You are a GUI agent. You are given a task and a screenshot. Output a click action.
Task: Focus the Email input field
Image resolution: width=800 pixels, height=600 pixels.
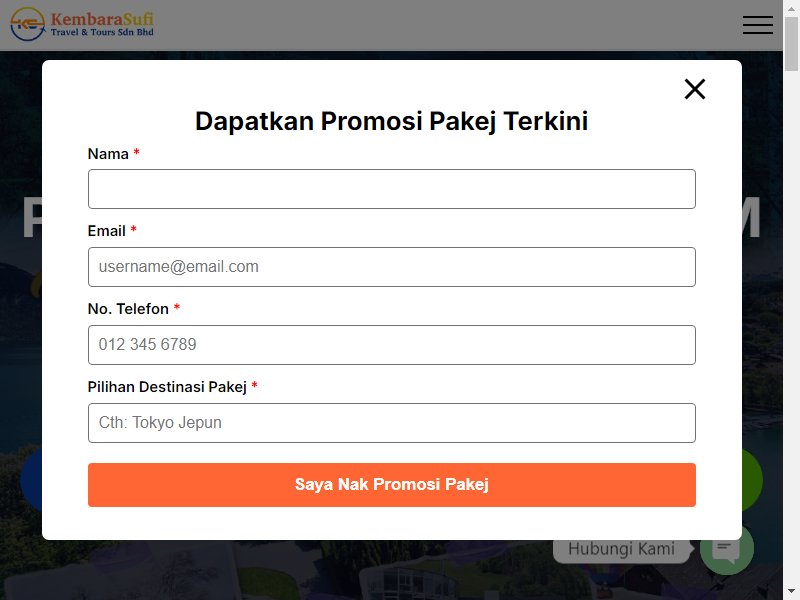pyautogui.click(x=392, y=267)
